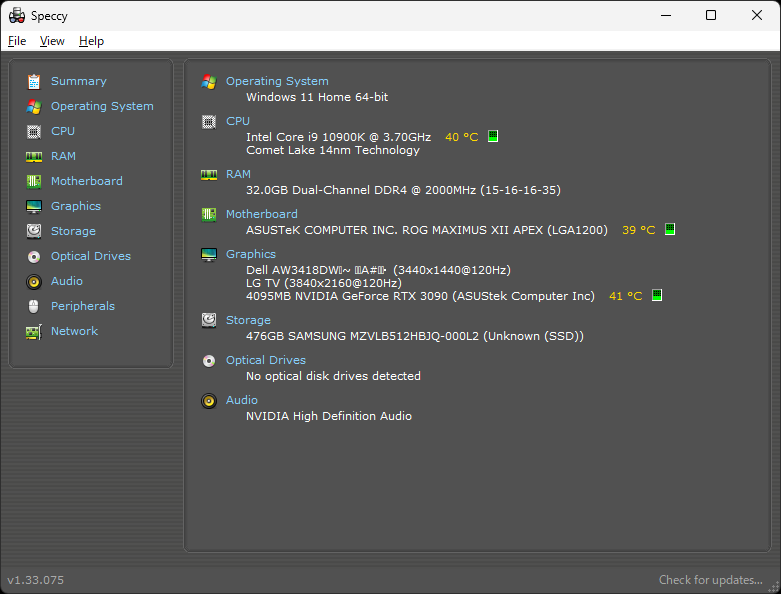Click the Motherboard heading link in summary
Image resolution: width=781 pixels, height=594 pixels.
tap(261, 214)
